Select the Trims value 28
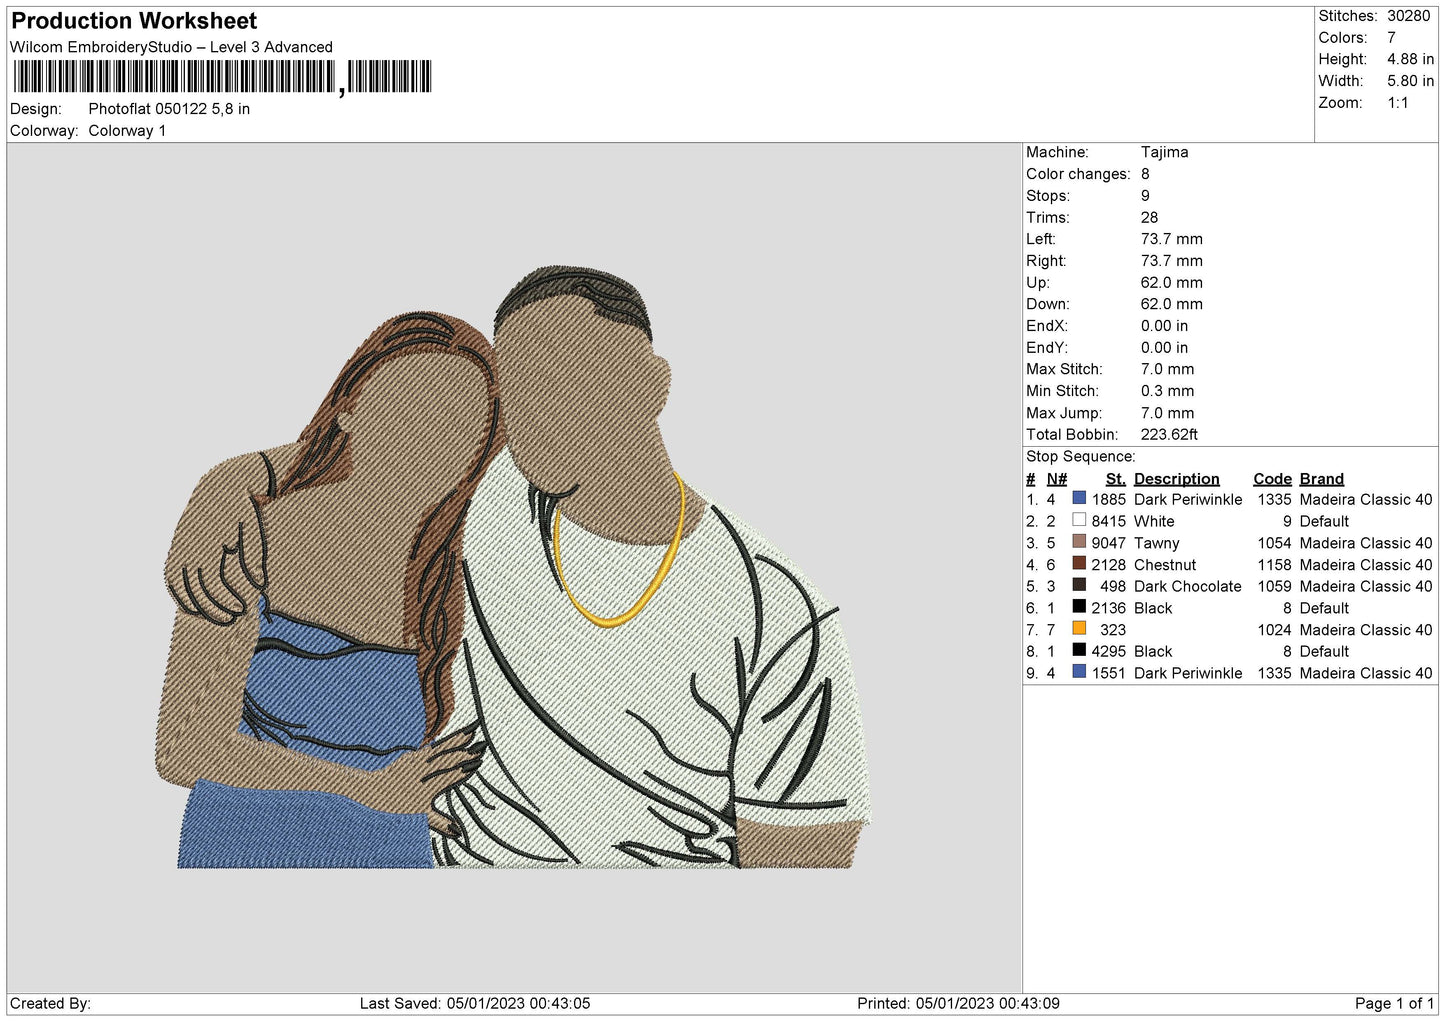The width and height of the screenshot is (1445, 1021). [1149, 217]
